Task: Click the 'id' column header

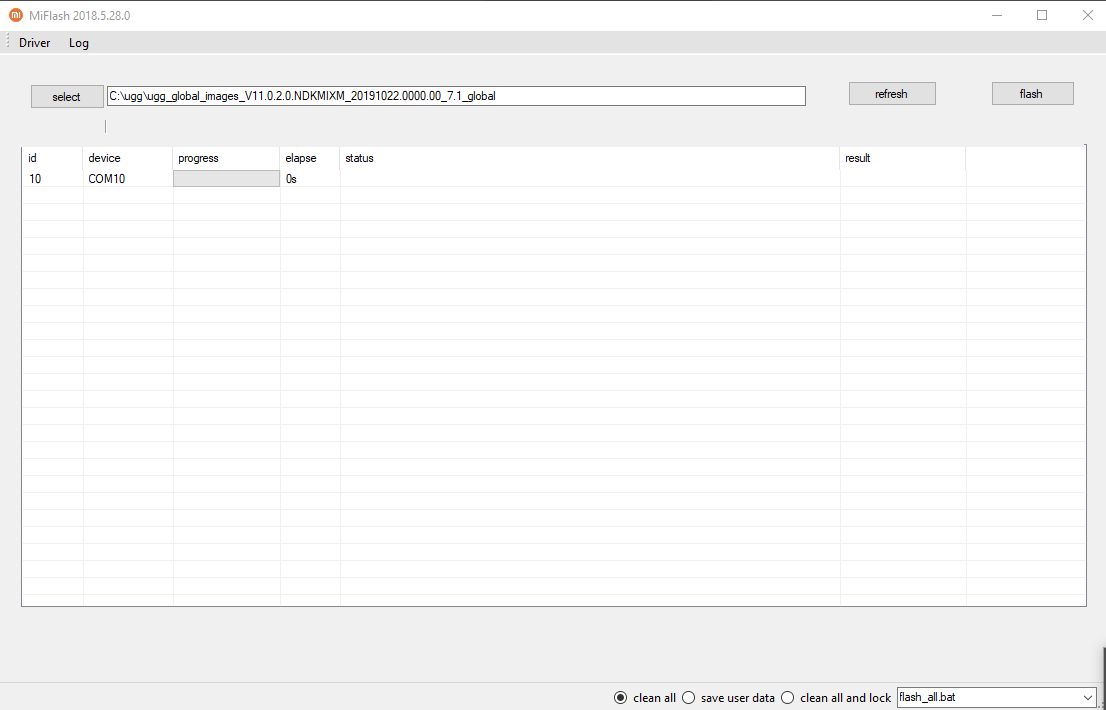Action: pyautogui.click(x=53, y=158)
